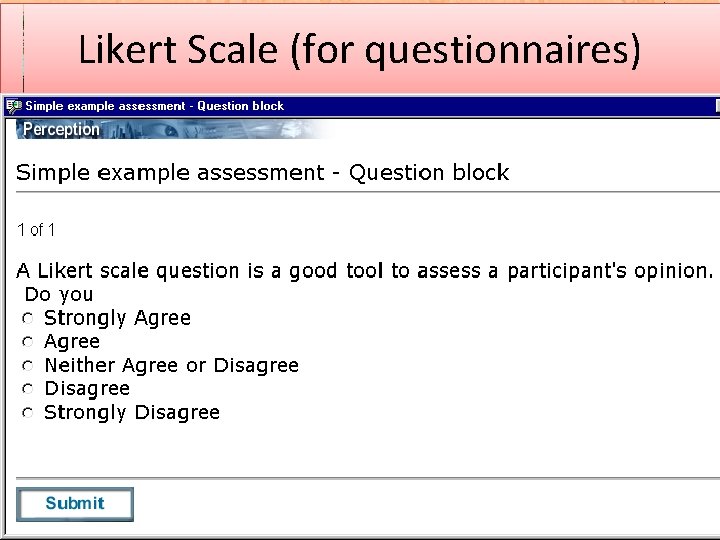Click the 'Do you' prompt text
This screenshot has width=720, height=540.
click(58, 294)
